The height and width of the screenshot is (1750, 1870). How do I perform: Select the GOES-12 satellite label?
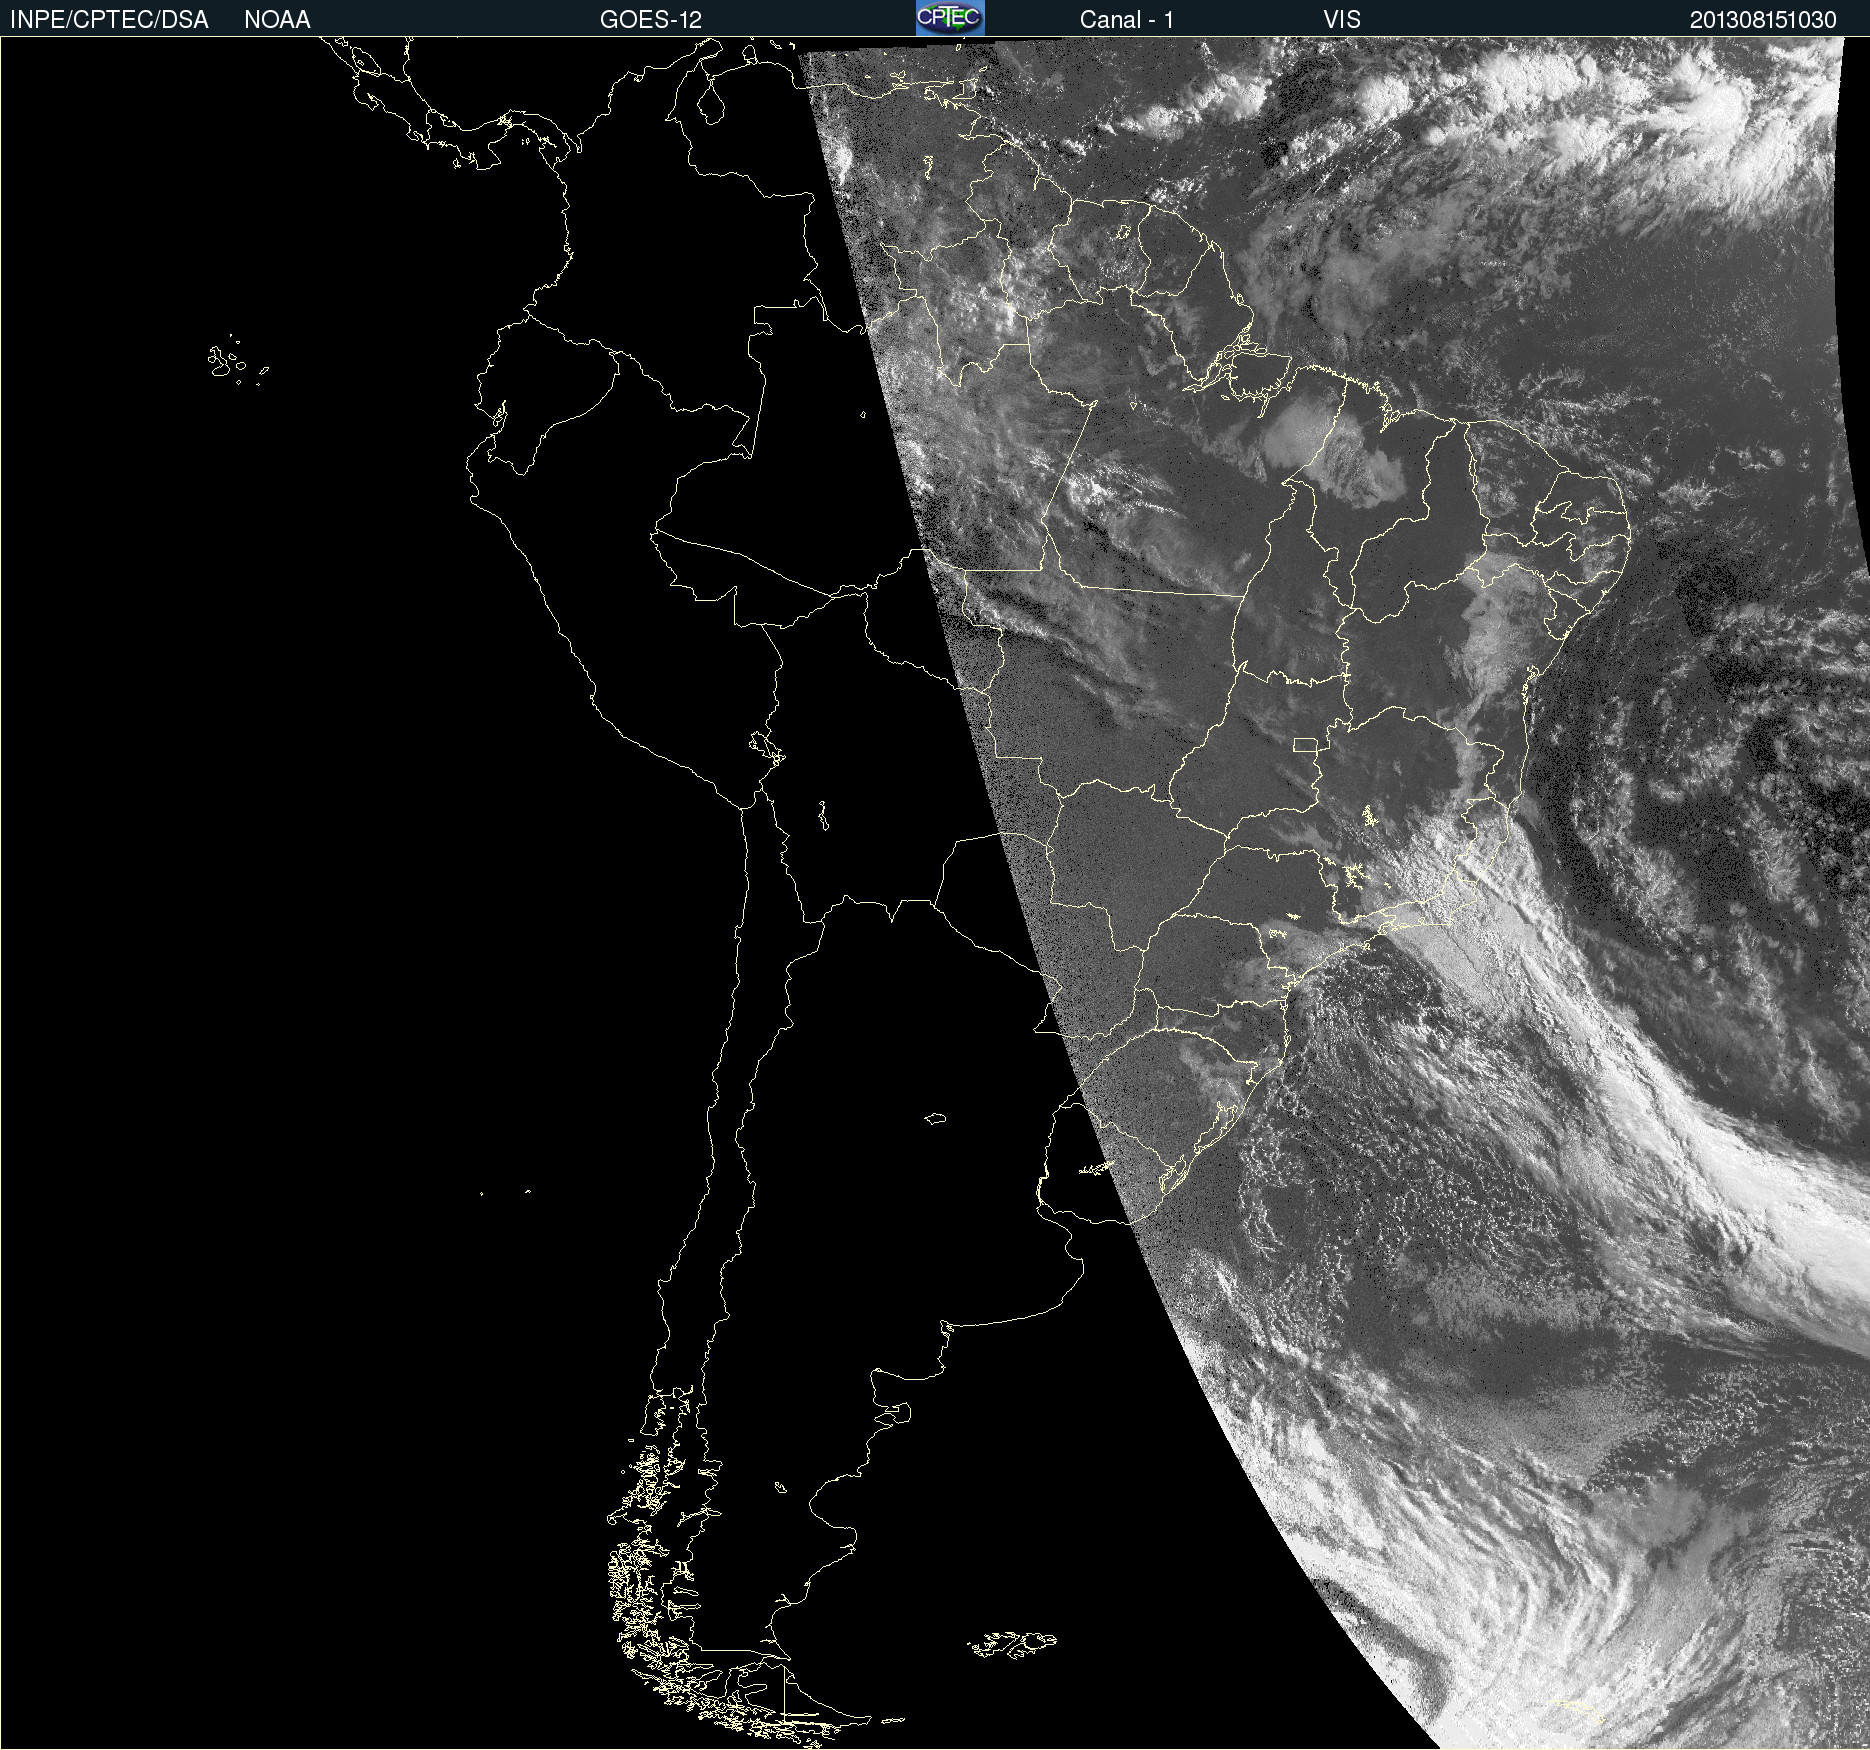(x=651, y=20)
